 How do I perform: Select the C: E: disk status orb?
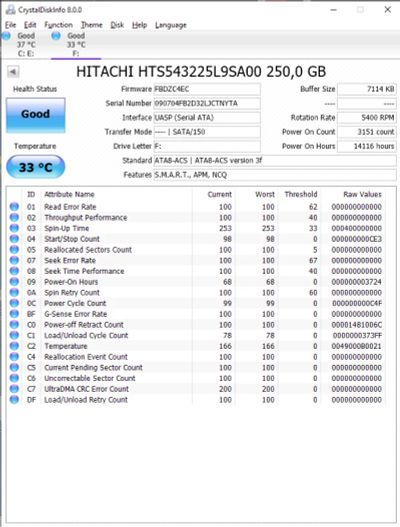point(6,36)
